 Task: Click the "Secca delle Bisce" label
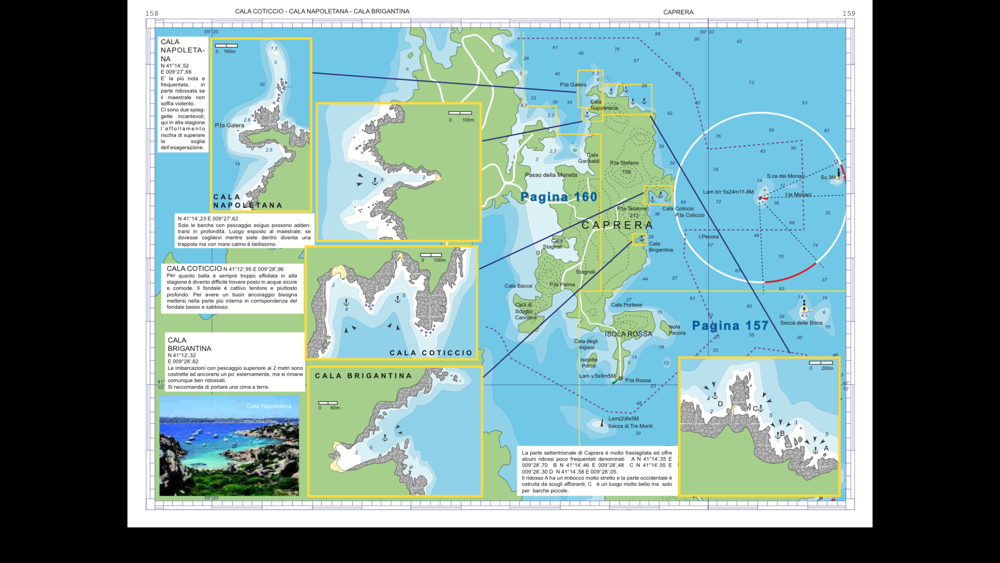(801, 323)
